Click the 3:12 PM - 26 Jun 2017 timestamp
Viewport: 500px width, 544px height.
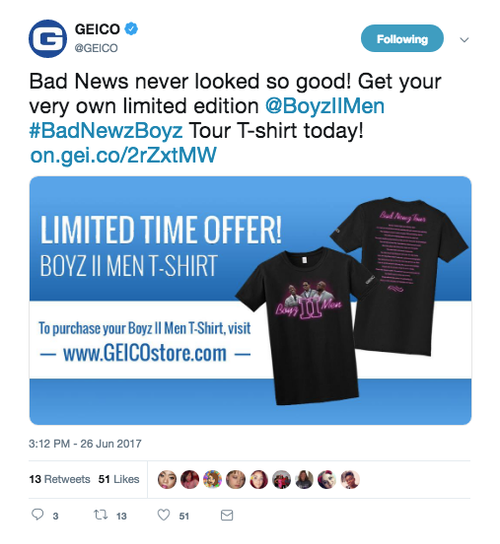[x=85, y=444]
